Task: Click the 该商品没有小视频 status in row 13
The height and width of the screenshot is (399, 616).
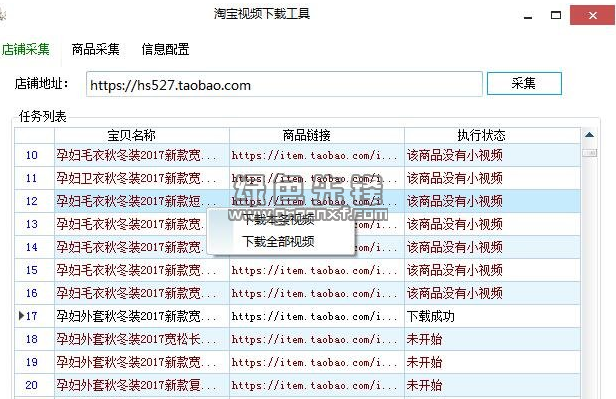Action: coord(455,224)
